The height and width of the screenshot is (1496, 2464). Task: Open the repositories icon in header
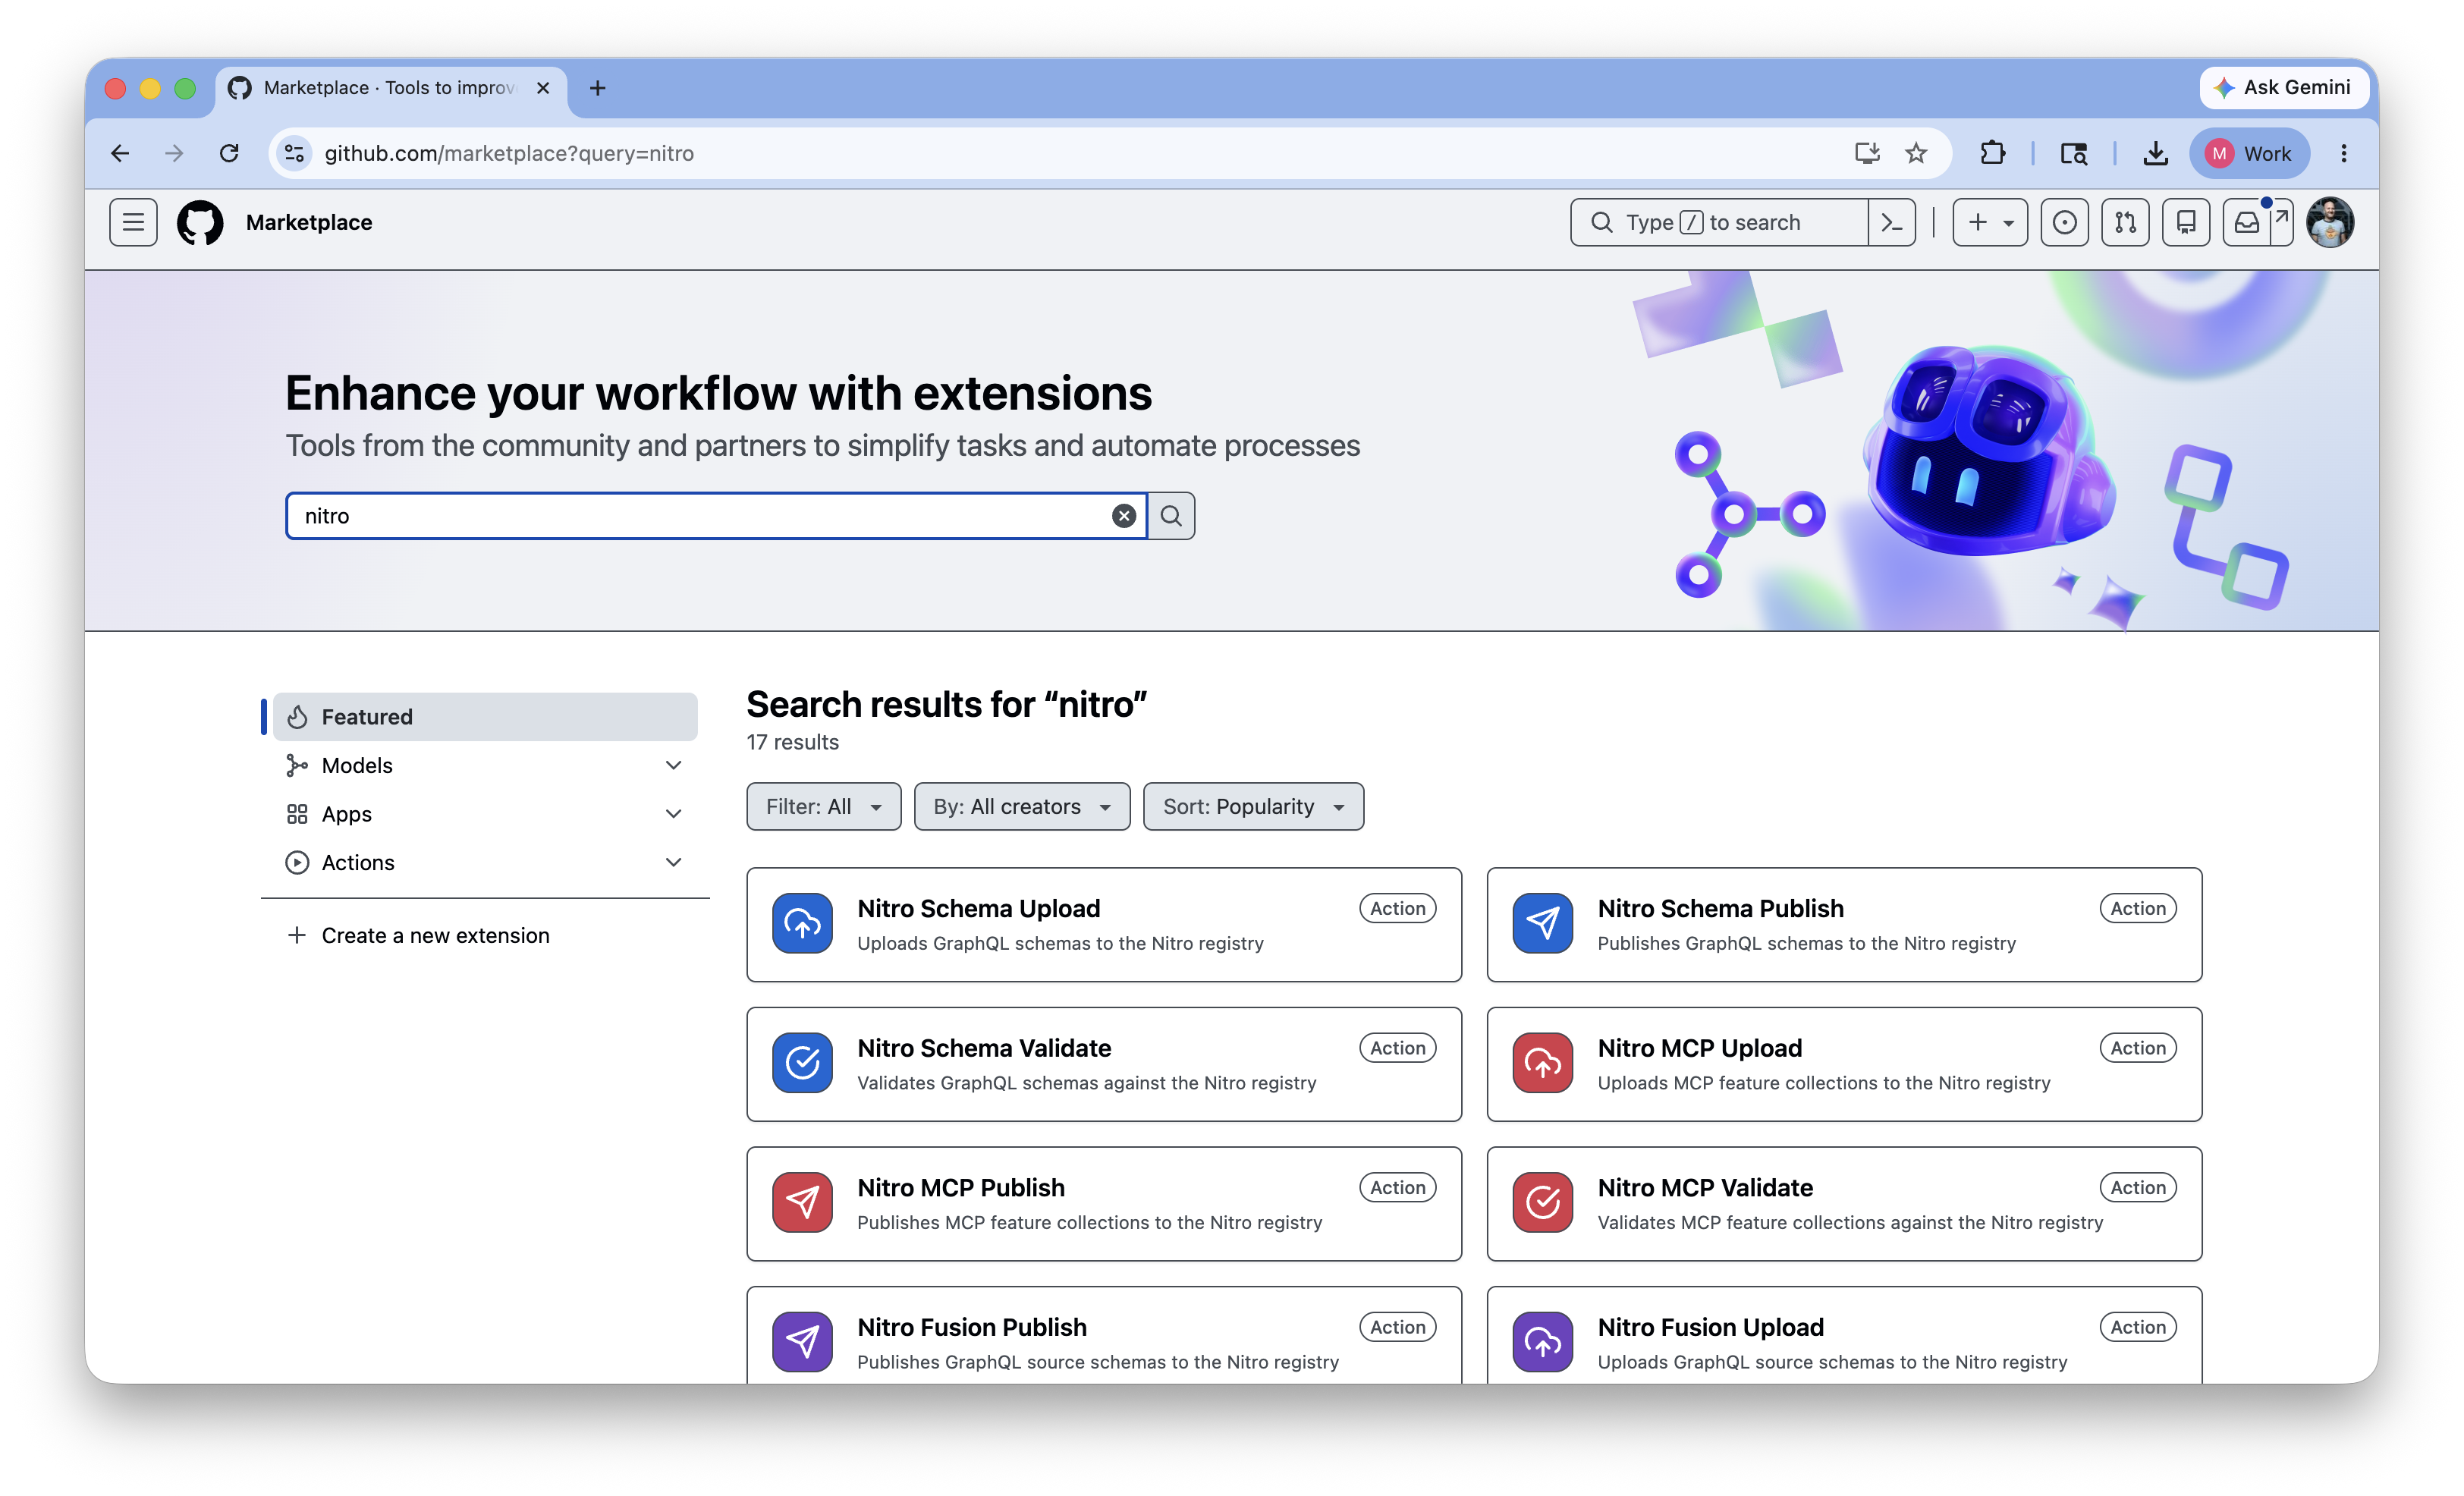point(2186,222)
